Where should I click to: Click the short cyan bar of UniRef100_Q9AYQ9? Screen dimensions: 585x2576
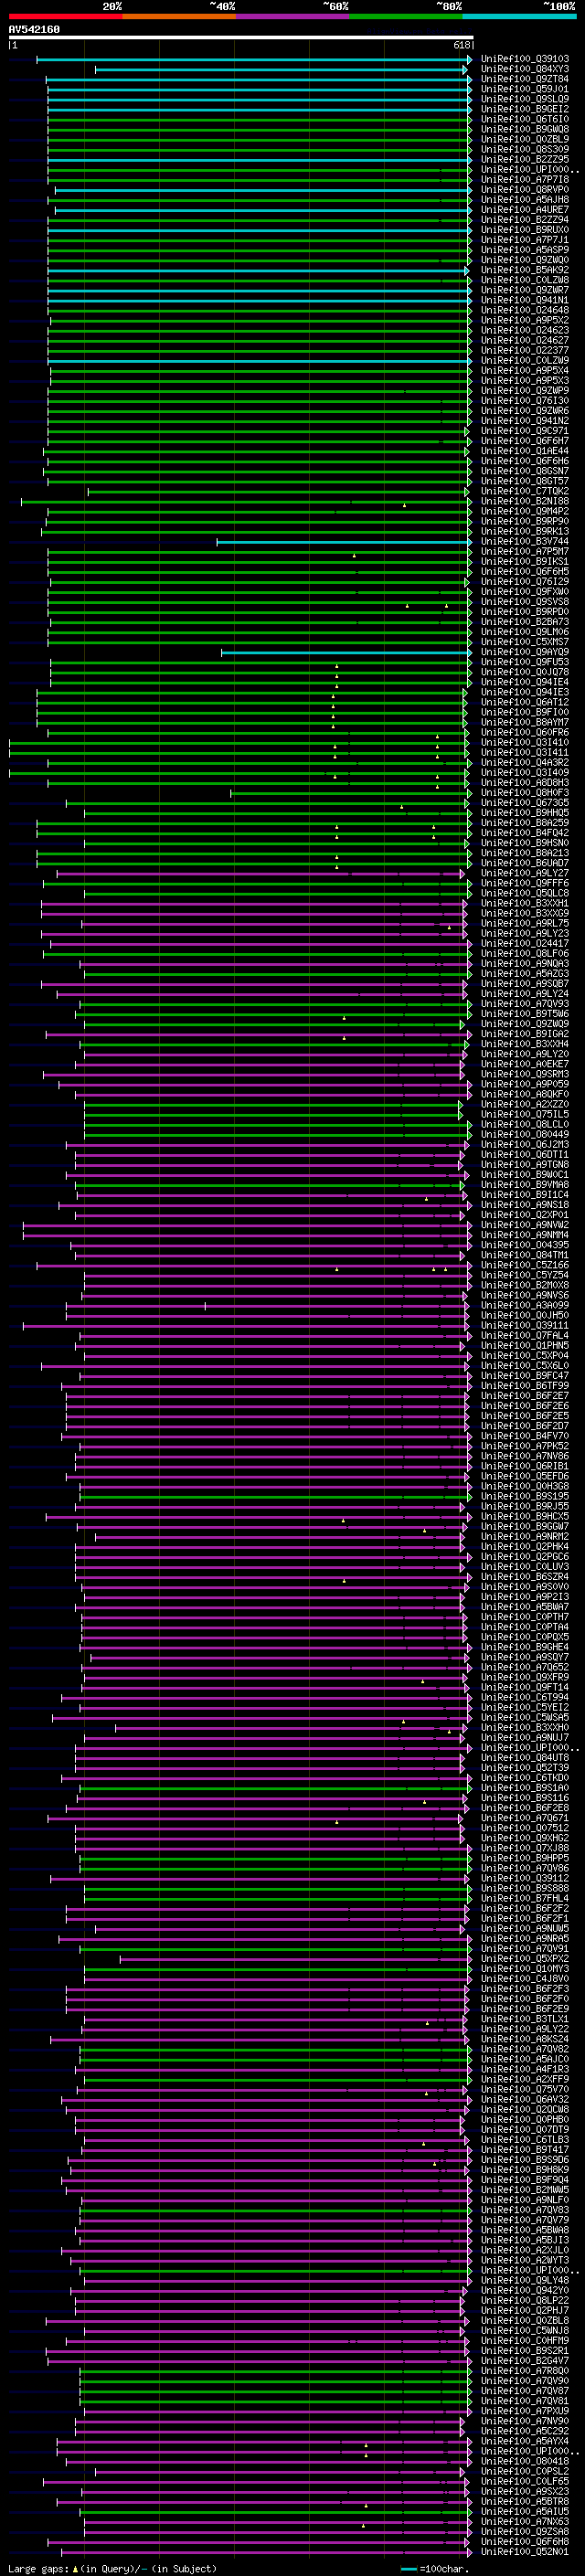tap(346, 653)
